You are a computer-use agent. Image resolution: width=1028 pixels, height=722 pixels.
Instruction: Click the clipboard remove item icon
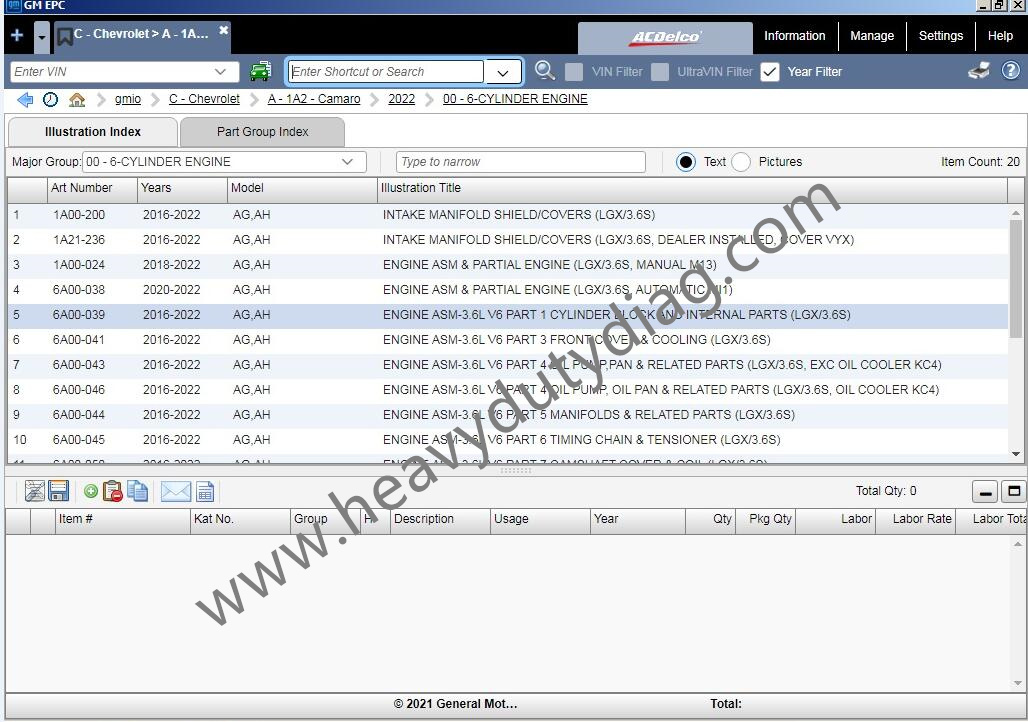click(x=113, y=491)
